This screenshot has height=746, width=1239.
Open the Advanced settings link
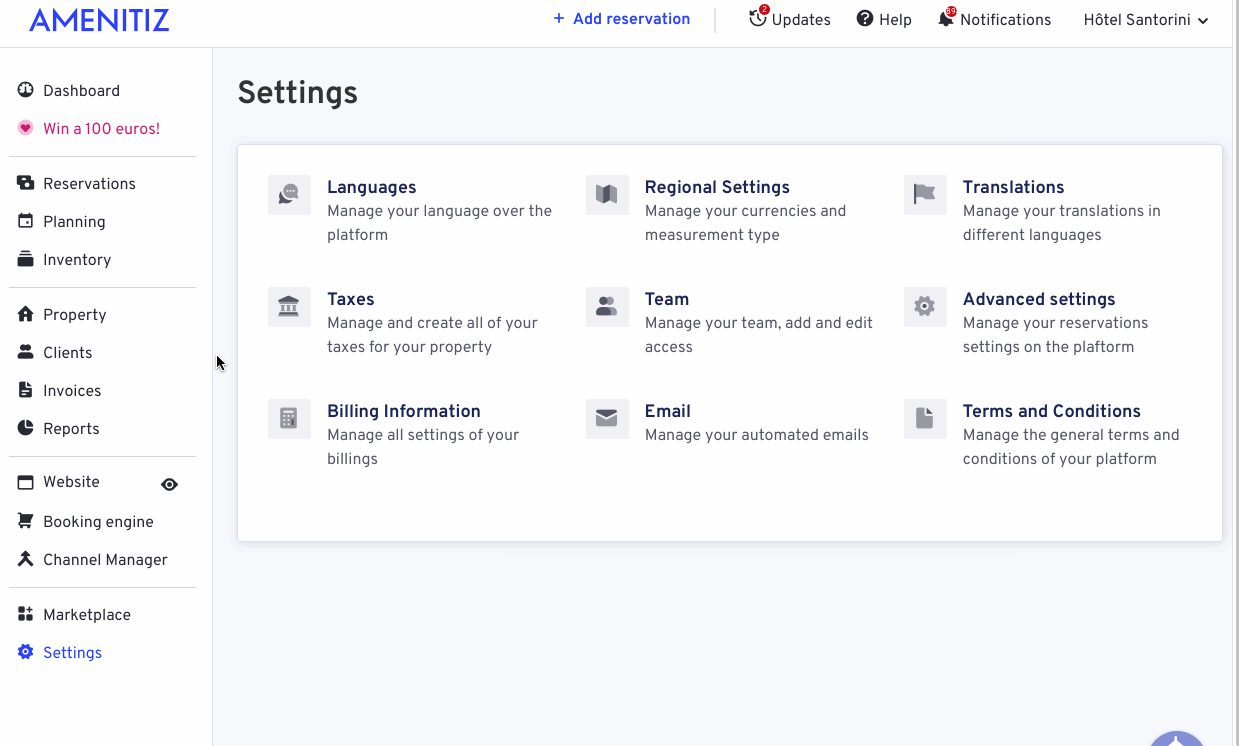(1039, 299)
